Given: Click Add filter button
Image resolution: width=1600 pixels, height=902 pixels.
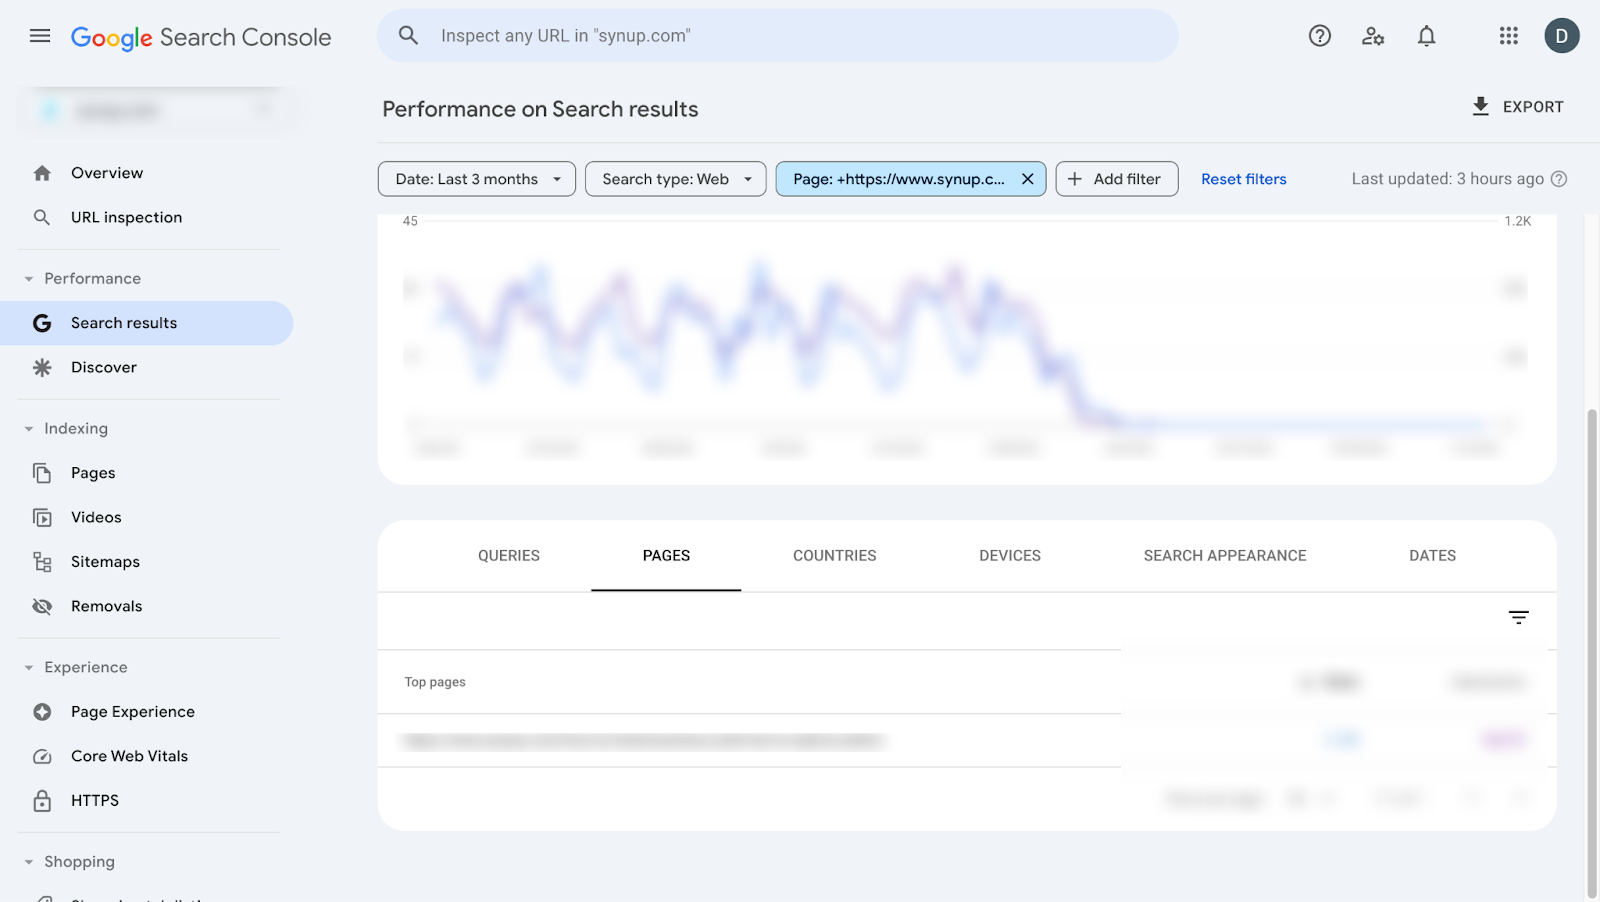Looking at the screenshot, I should pyautogui.click(x=1117, y=179).
